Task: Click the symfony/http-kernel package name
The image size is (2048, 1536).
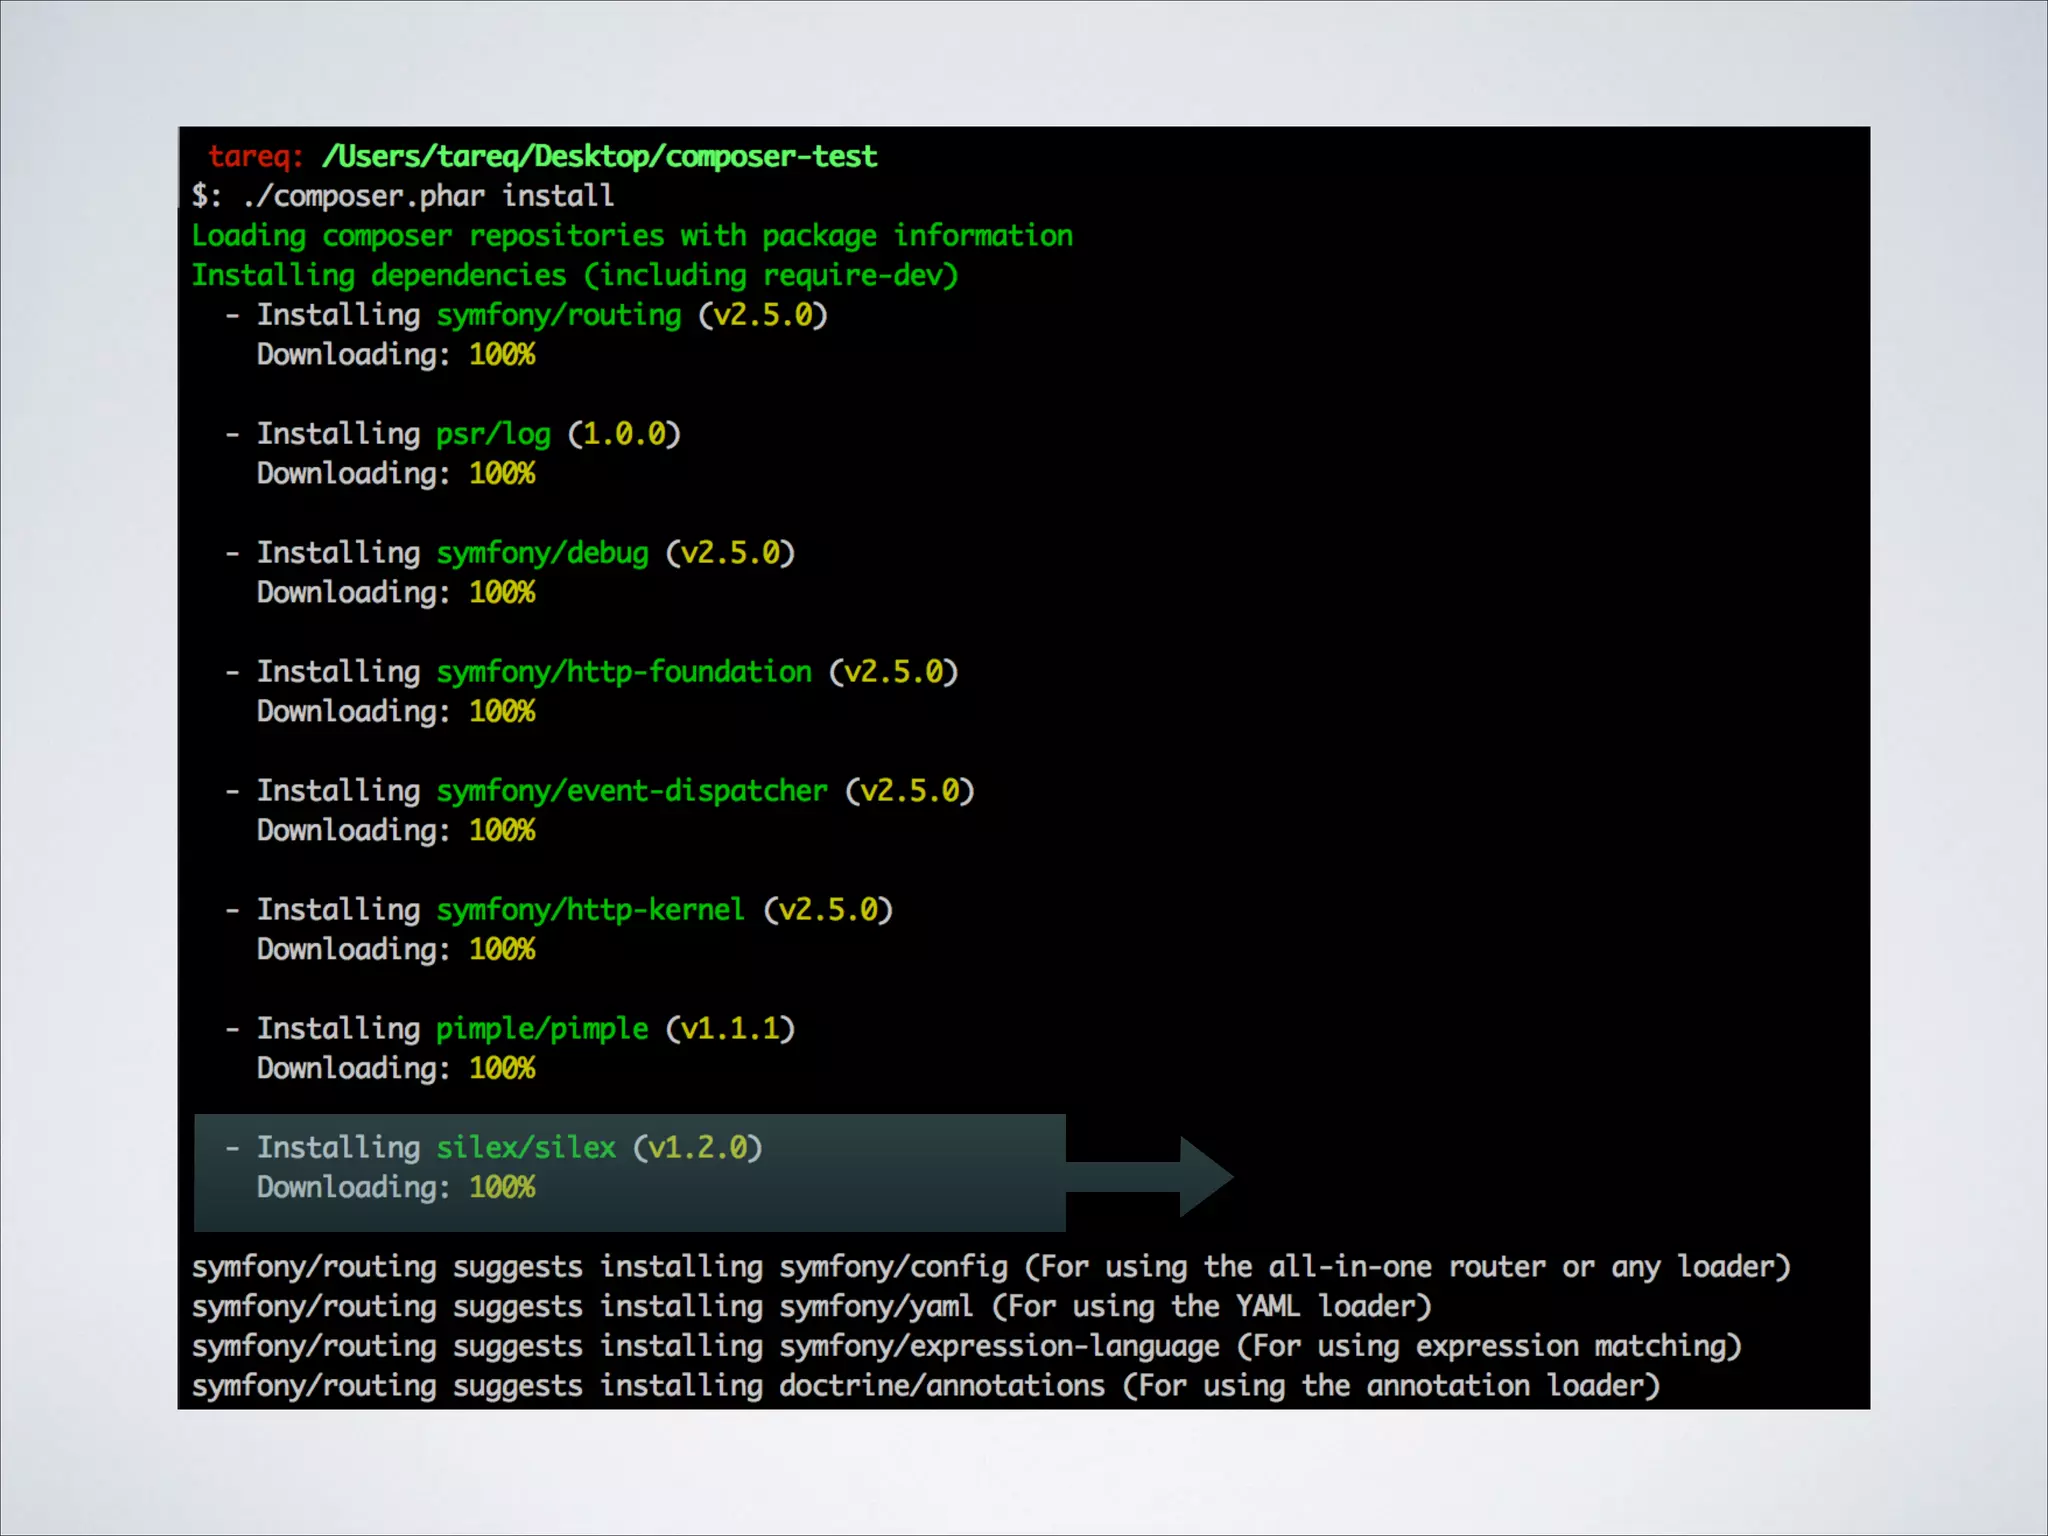Action: [590, 911]
